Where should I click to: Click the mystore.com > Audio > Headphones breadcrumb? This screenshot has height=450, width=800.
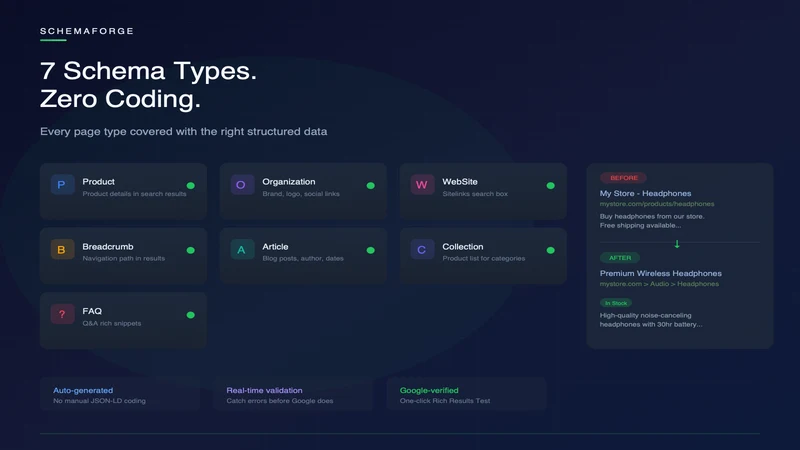[x=659, y=284]
